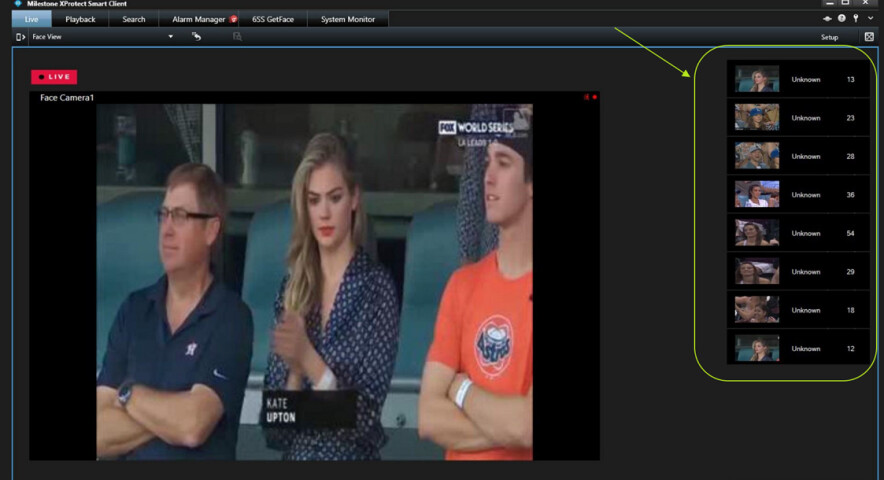Click the key login icon
The height and width of the screenshot is (480, 884).
point(856,19)
